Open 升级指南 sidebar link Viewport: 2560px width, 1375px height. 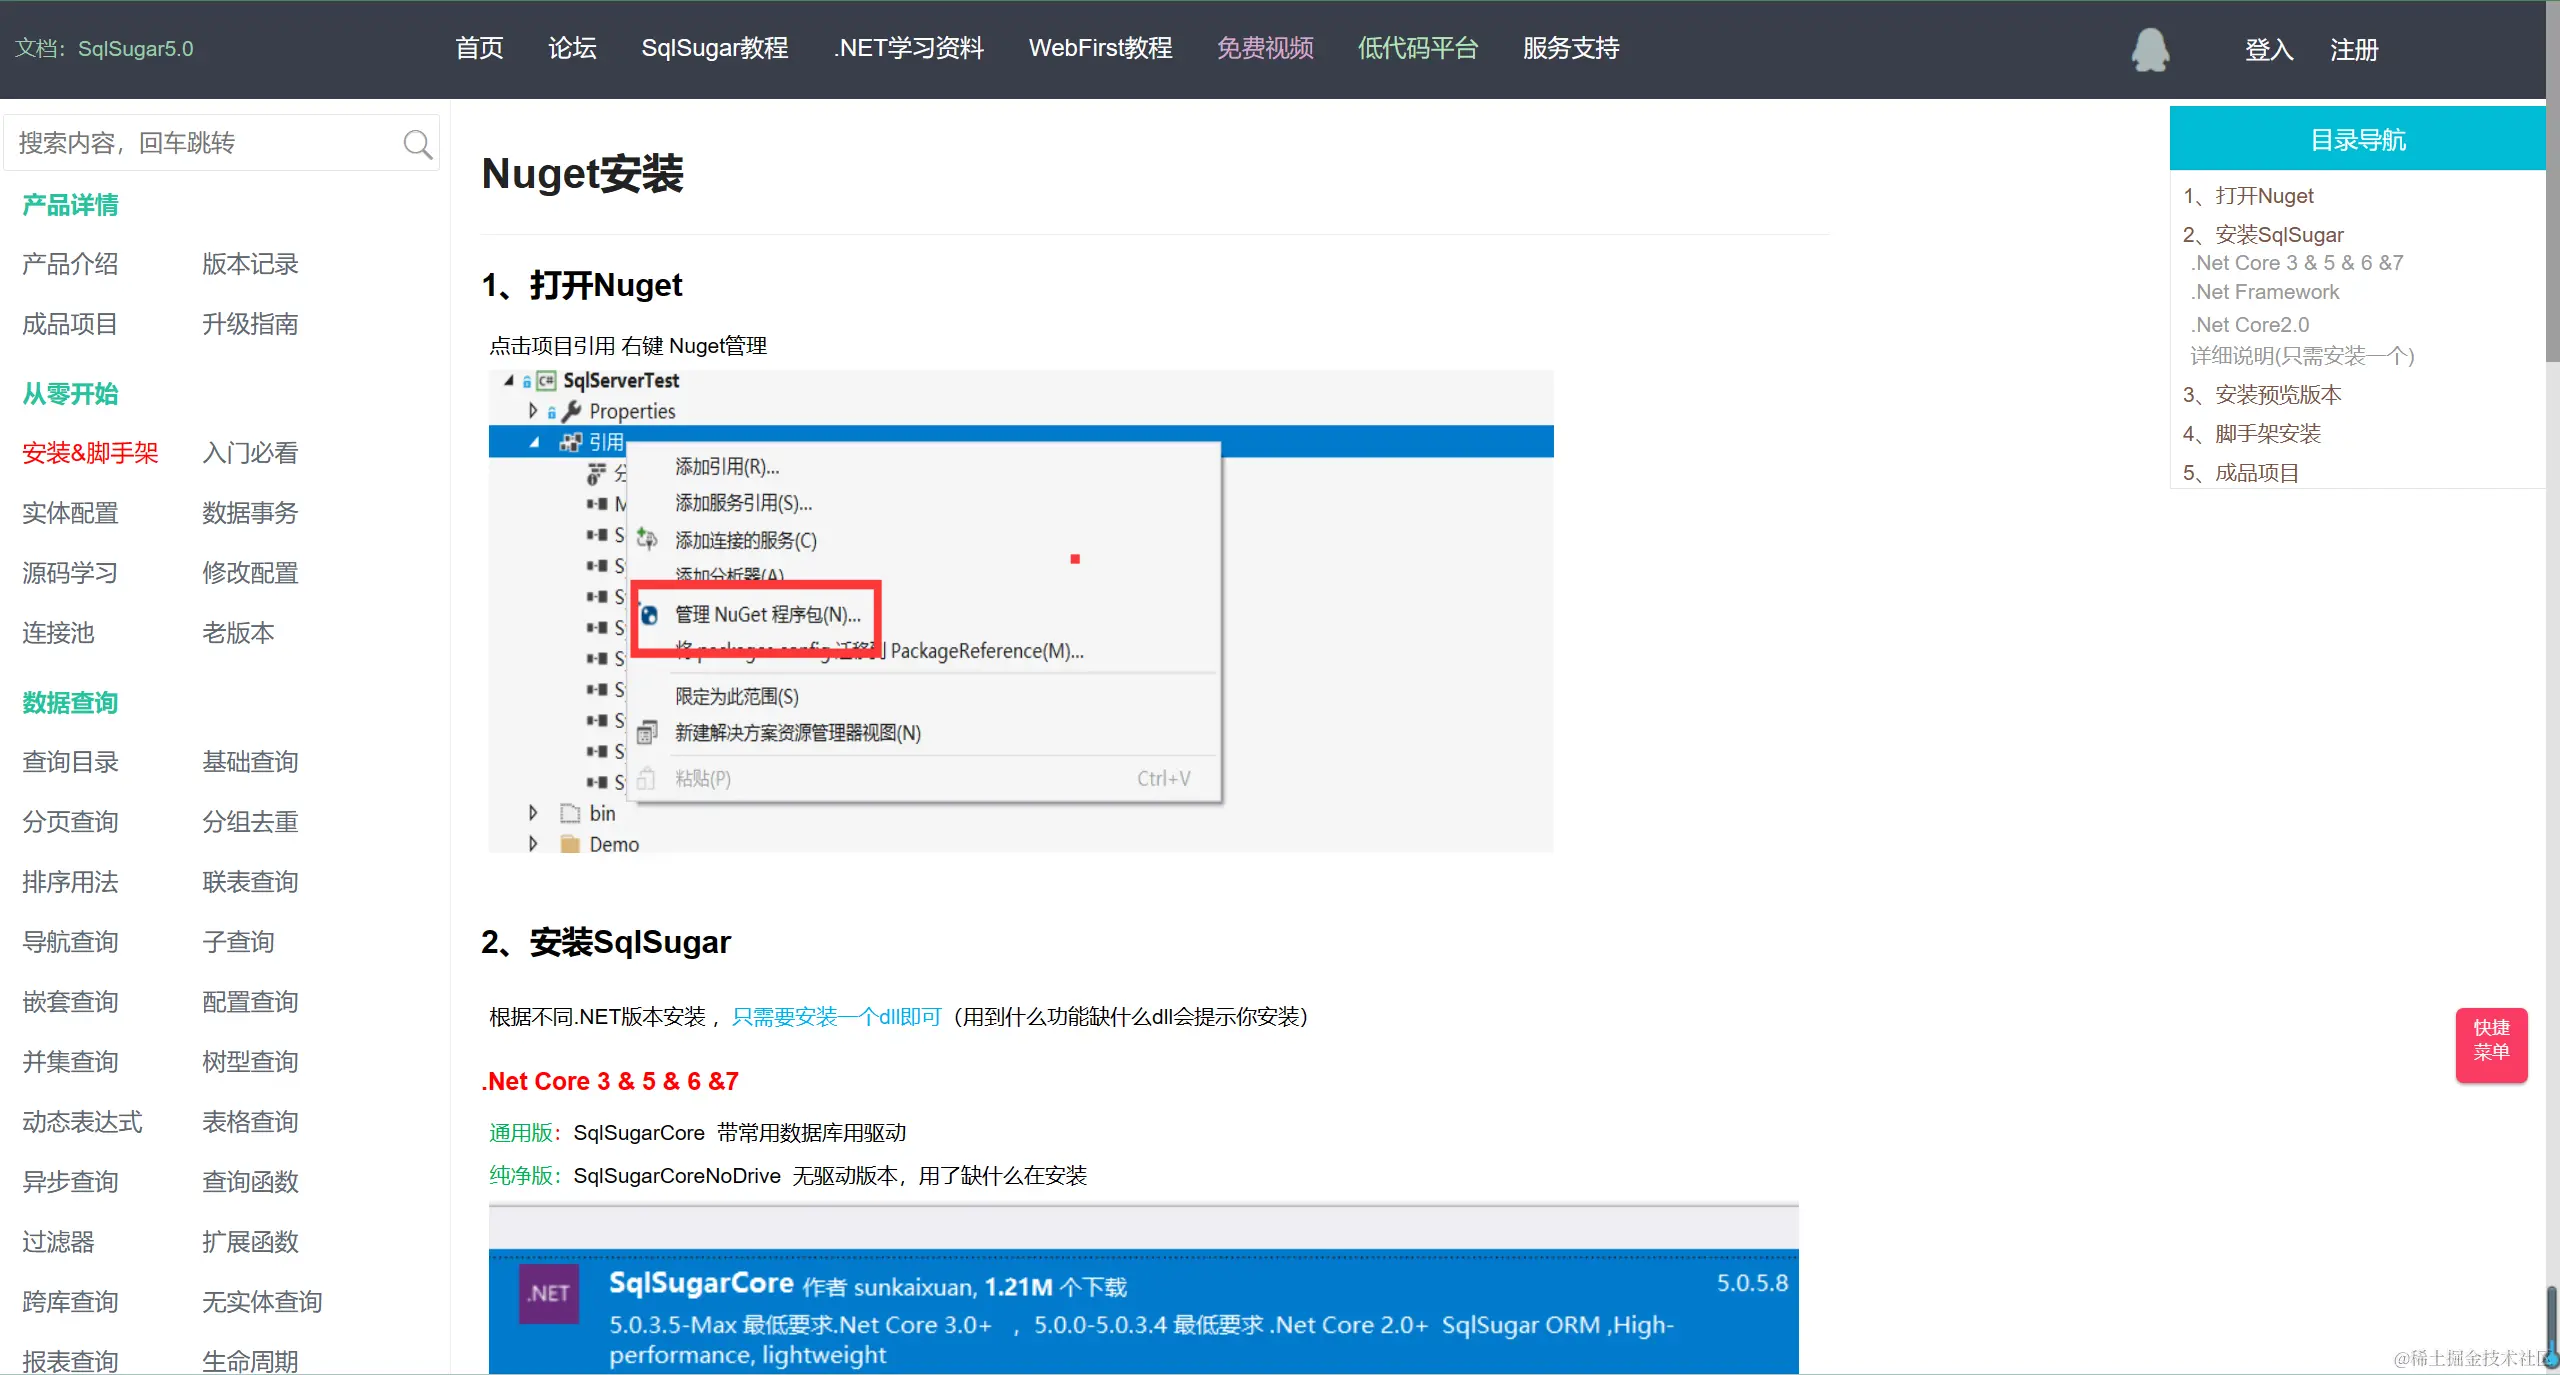[250, 324]
